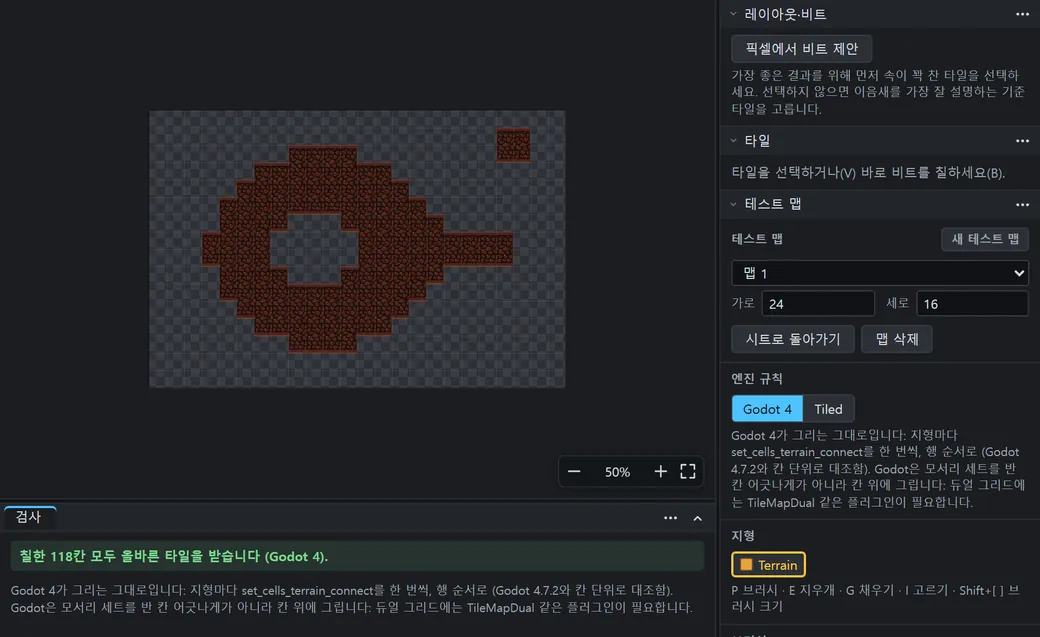Collapse the 타일 section
The image size is (1040, 637).
click(x=734, y=141)
